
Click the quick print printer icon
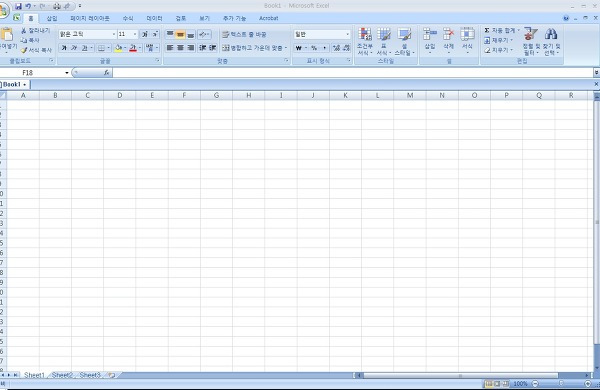(57, 6)
